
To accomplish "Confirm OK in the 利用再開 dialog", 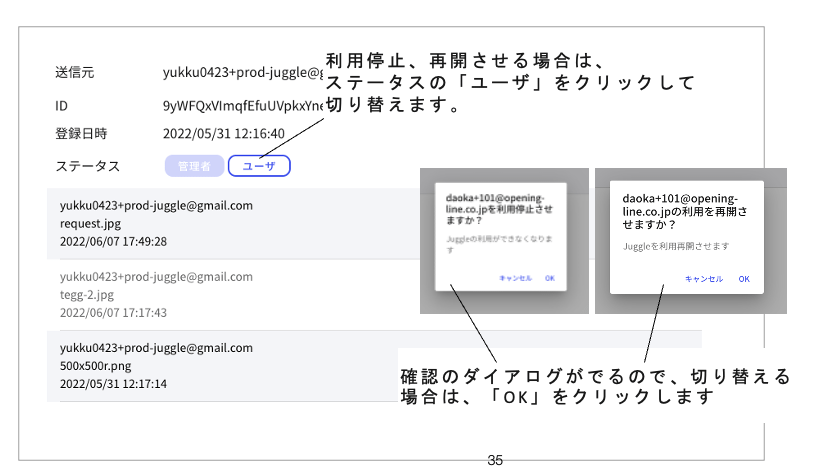I will click(x=743, y=279).
